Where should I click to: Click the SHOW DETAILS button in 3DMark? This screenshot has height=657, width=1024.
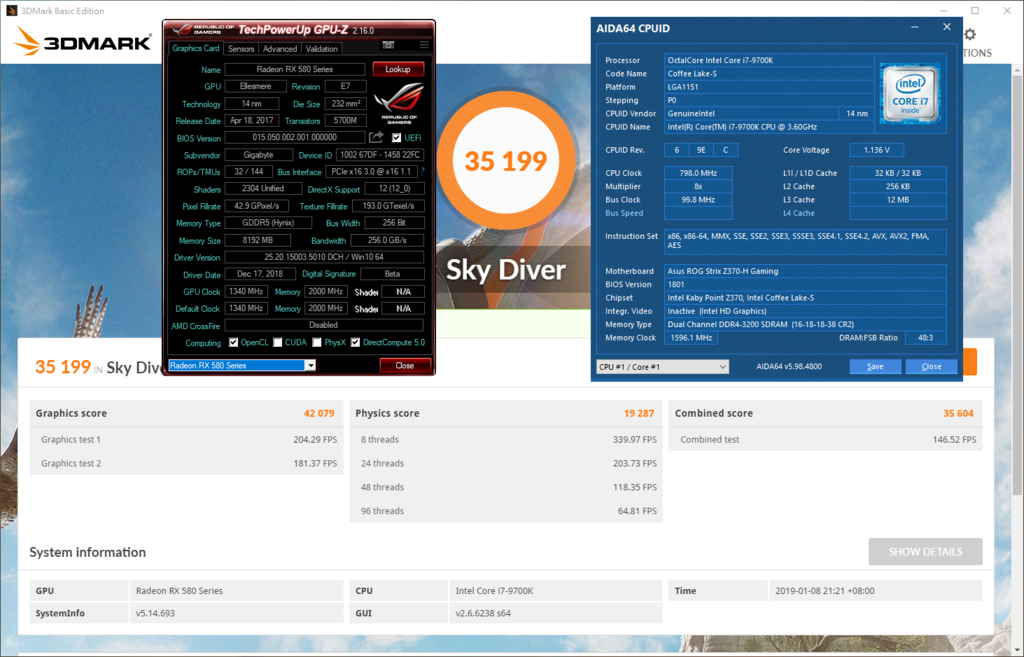click(925, 552)
